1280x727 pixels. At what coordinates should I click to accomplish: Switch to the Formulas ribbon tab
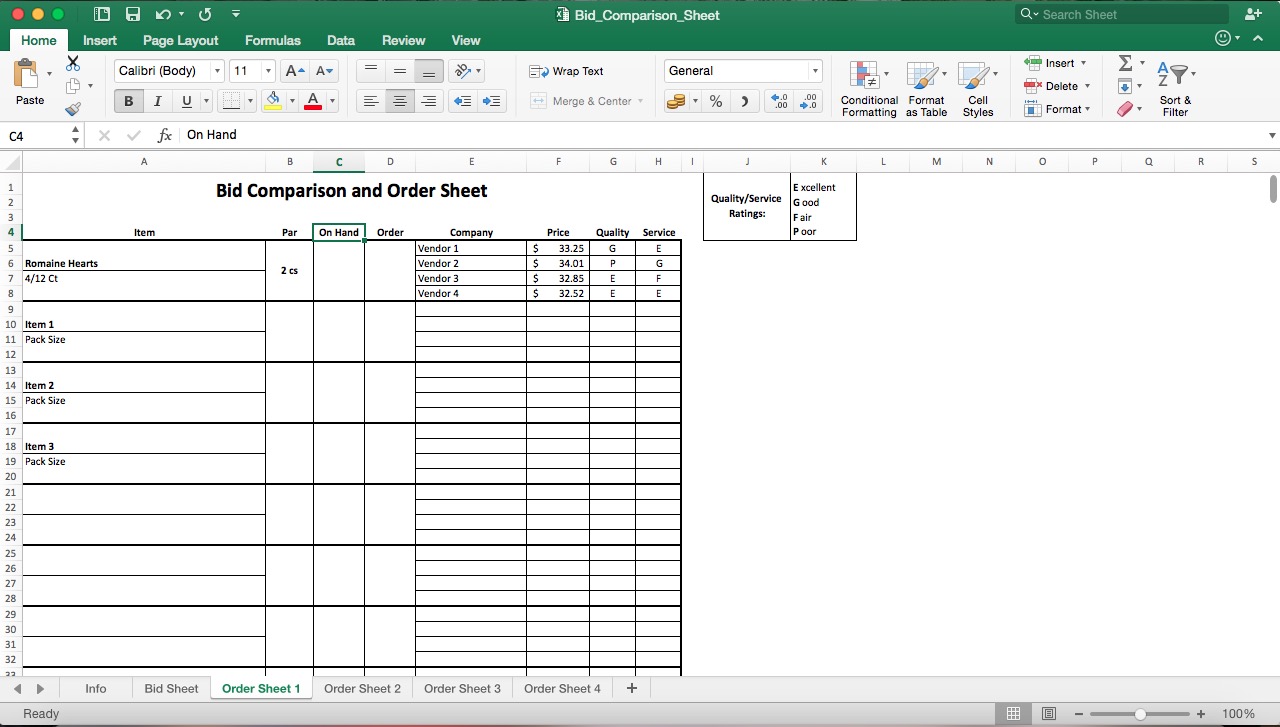click(x=272, y=40)
